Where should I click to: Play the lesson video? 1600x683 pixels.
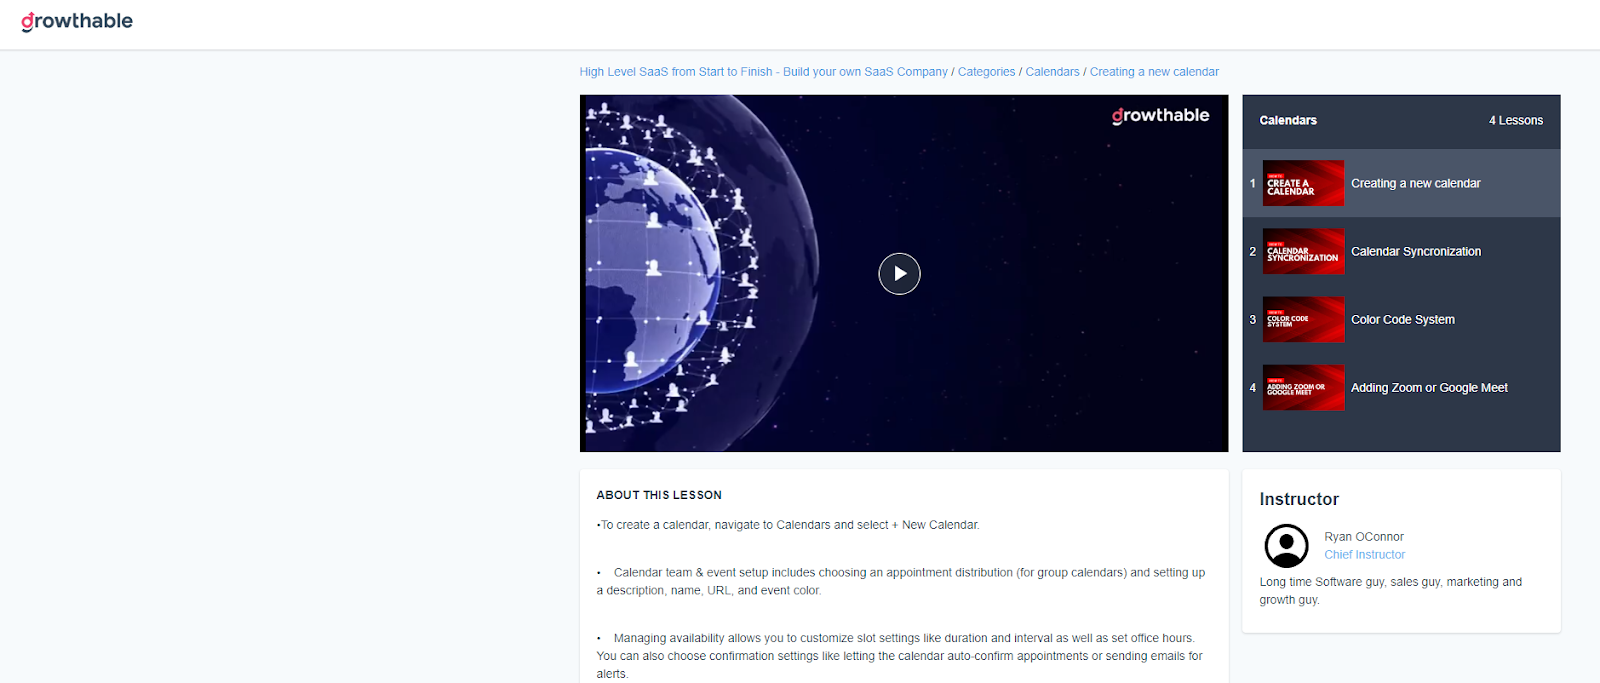[x=899, y=273]
